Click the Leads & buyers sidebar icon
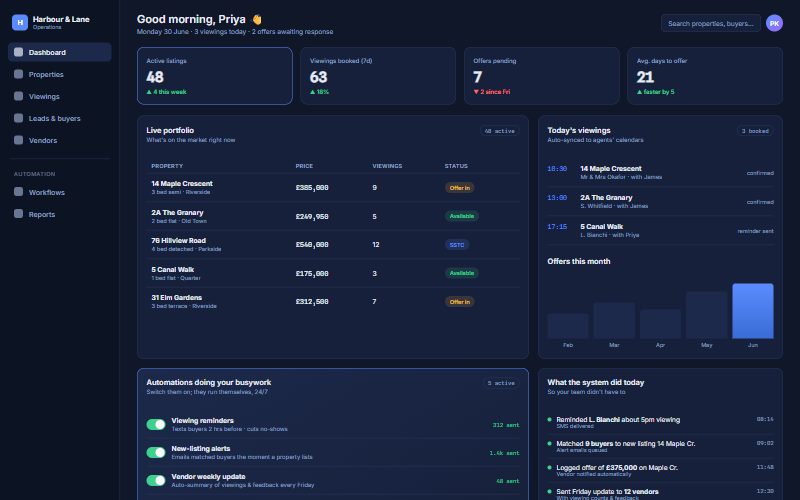Viewport: 800px width, 500px height. 18,118
